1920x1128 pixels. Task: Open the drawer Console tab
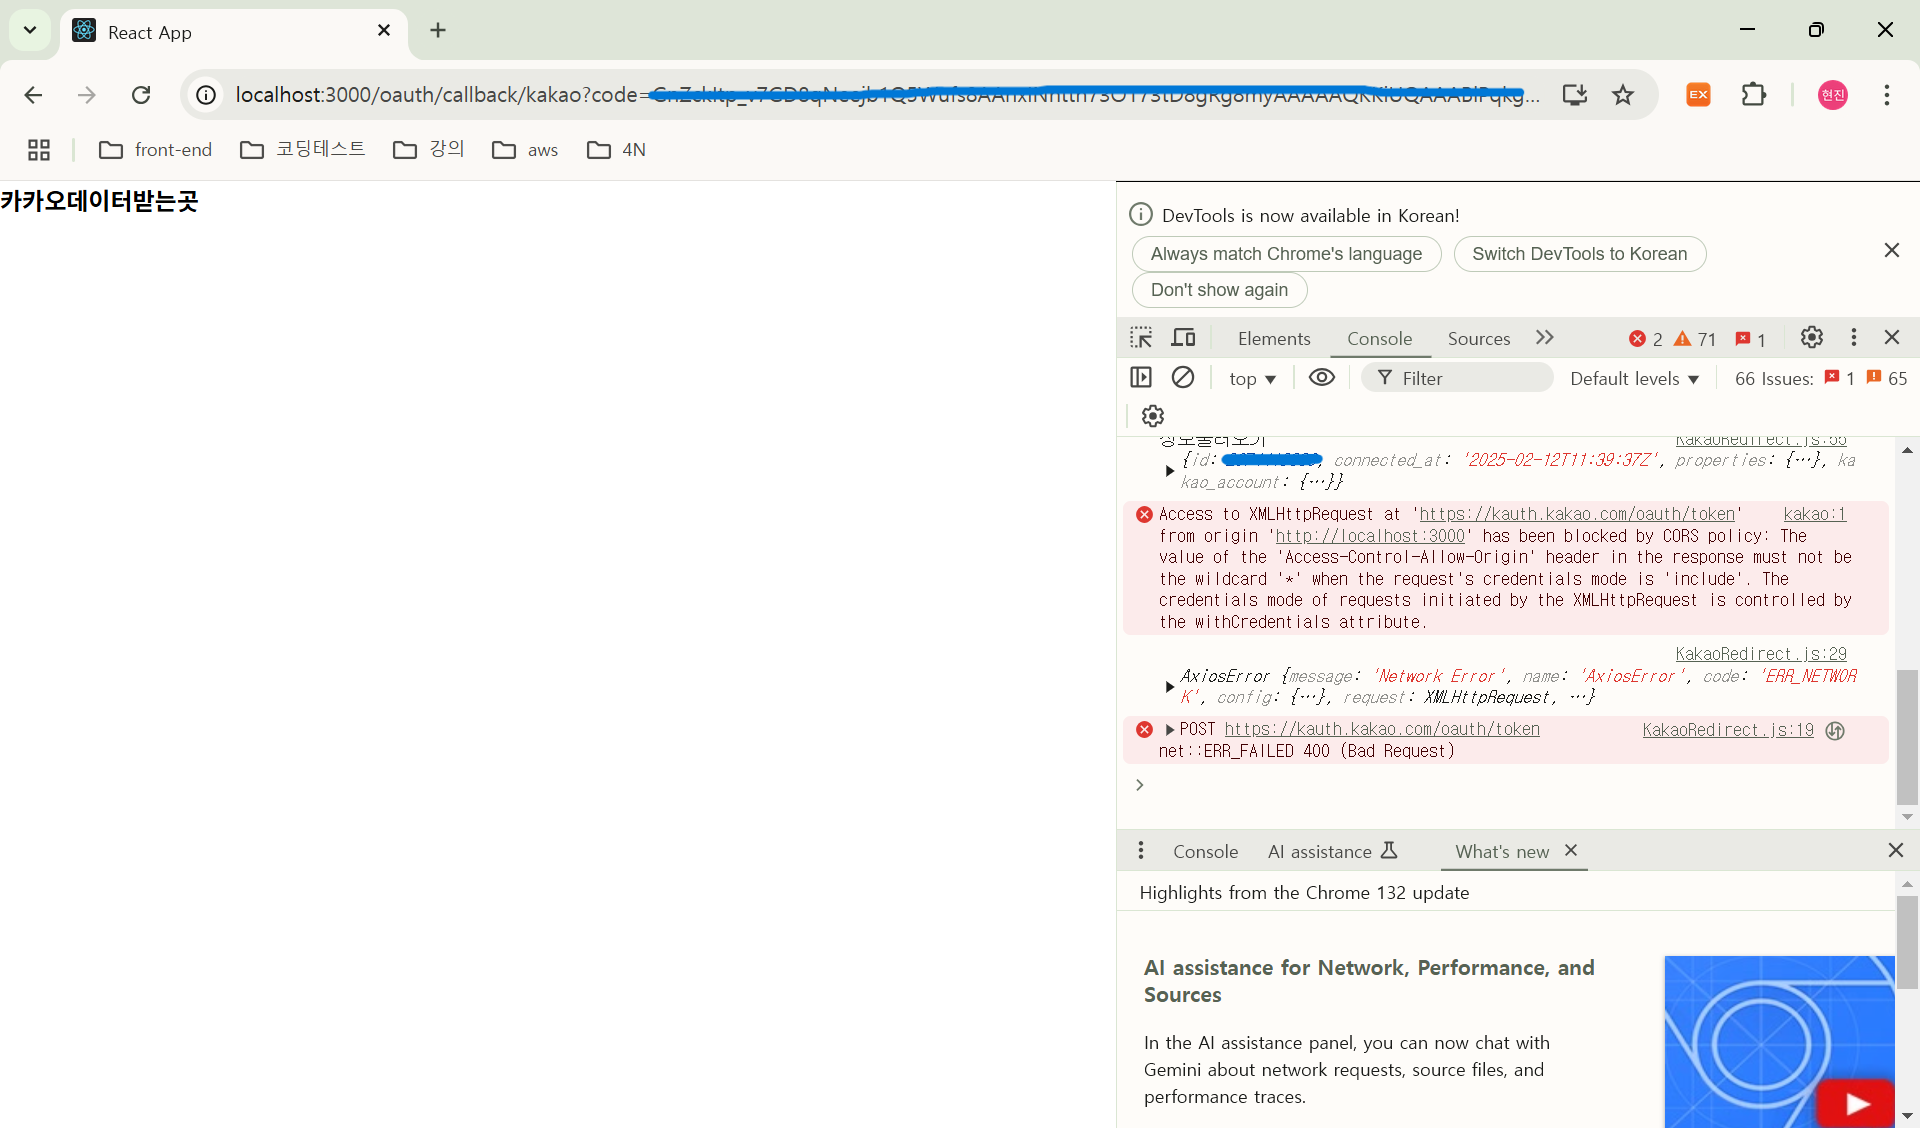[x=1206, y=852]
